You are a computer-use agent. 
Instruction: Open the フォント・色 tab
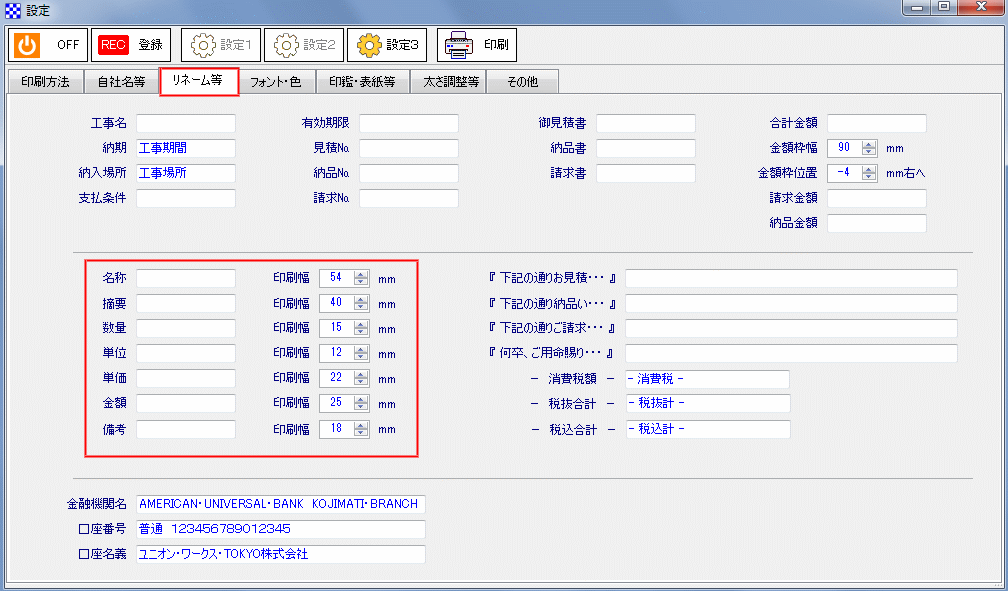276,81
